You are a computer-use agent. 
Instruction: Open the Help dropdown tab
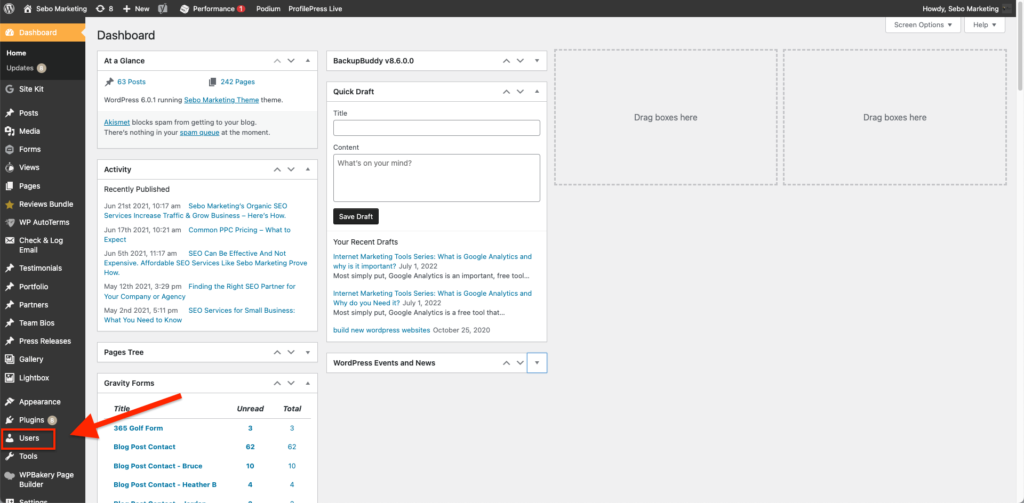tap(985, 25)
